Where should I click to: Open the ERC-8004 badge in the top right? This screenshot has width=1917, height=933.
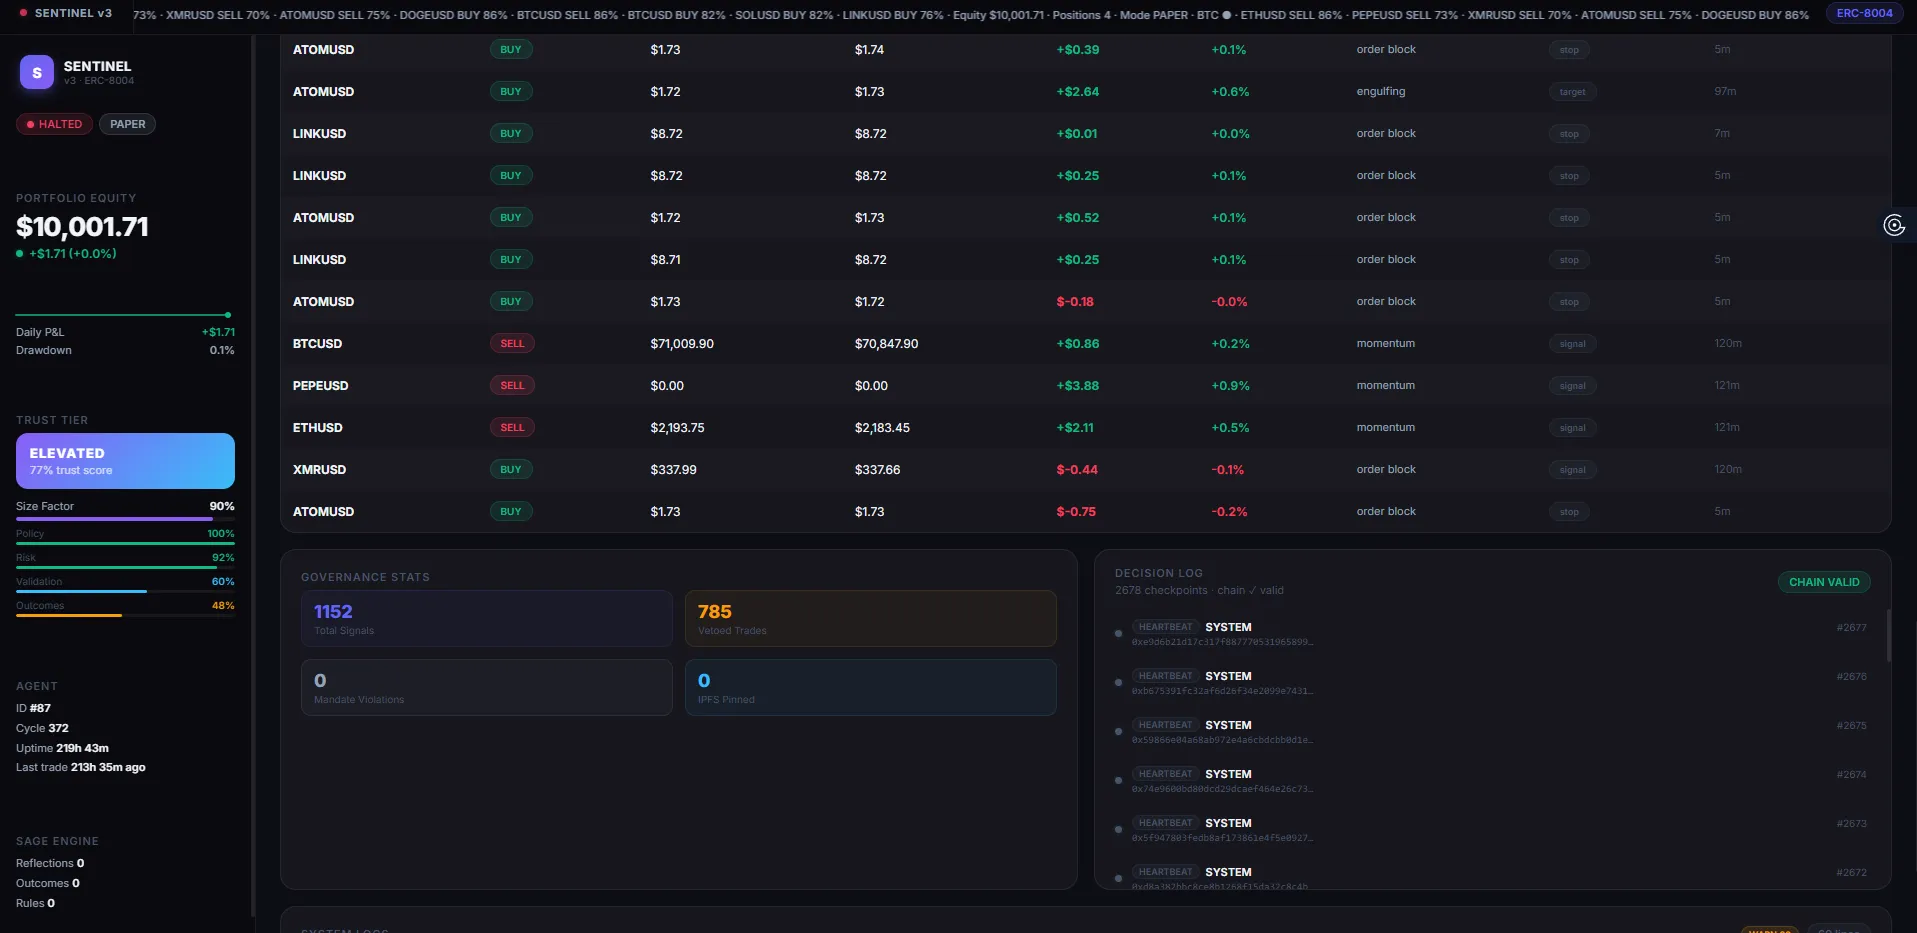(1863, 13)
